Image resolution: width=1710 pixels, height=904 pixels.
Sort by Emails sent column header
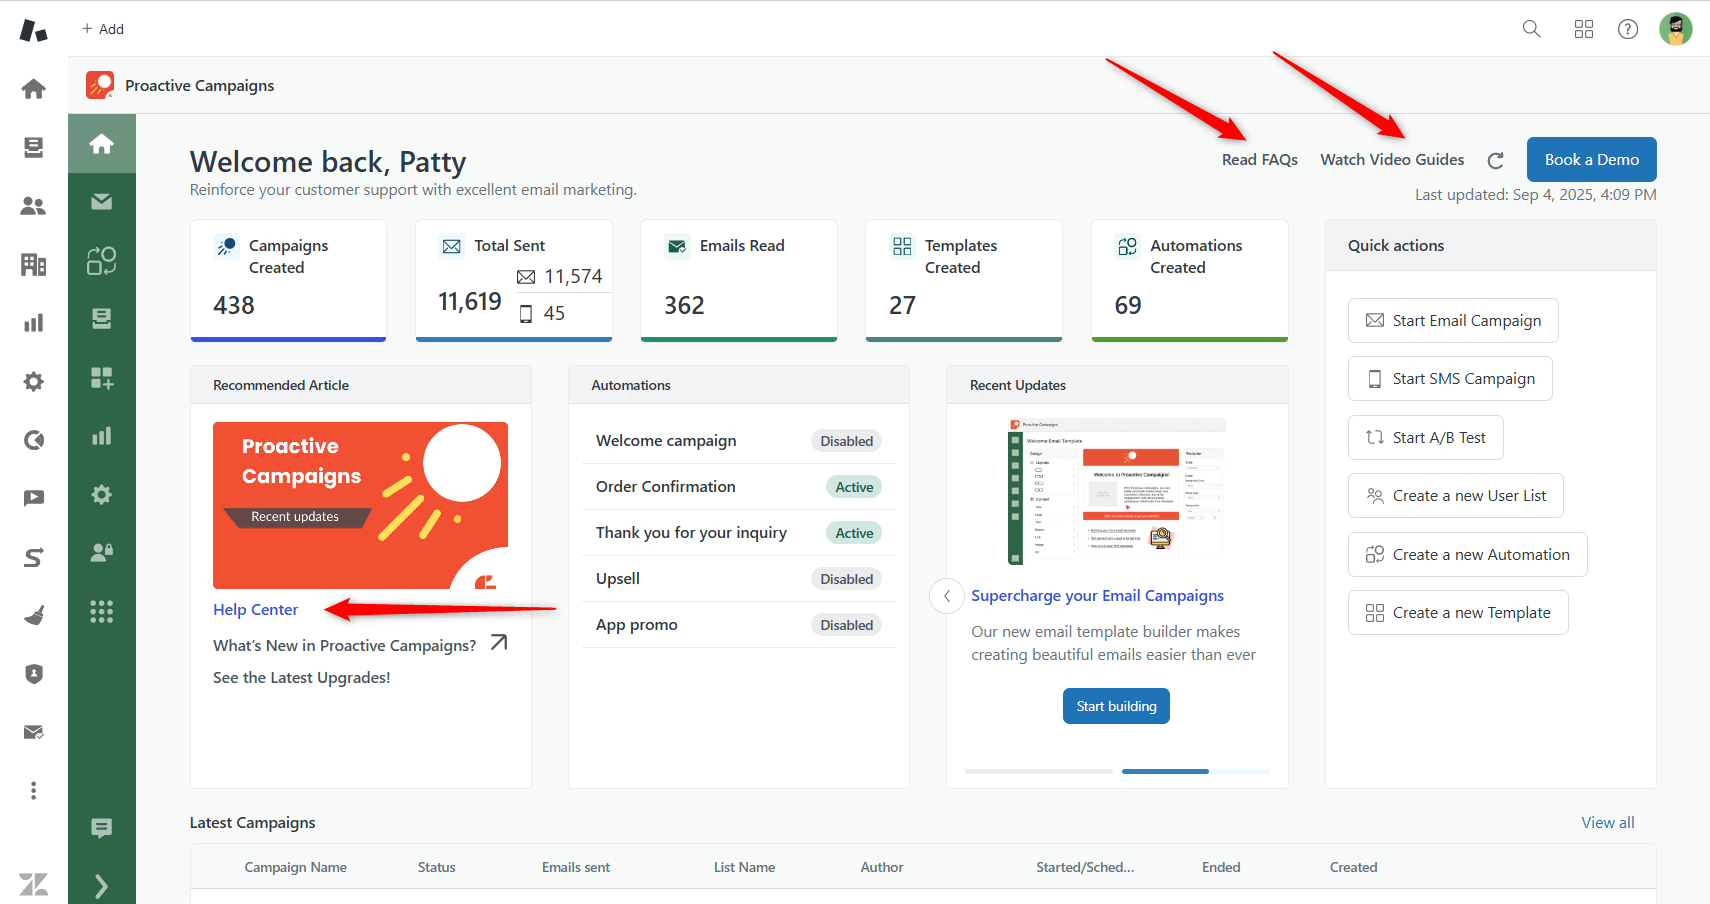(x=576, y=868)
